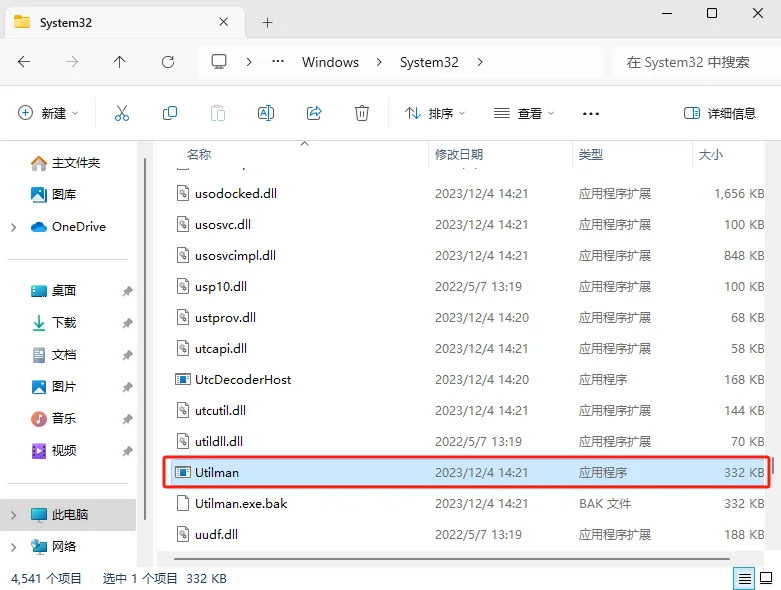Expand chevron after Windows in address bar

click(x=379, y=62)
